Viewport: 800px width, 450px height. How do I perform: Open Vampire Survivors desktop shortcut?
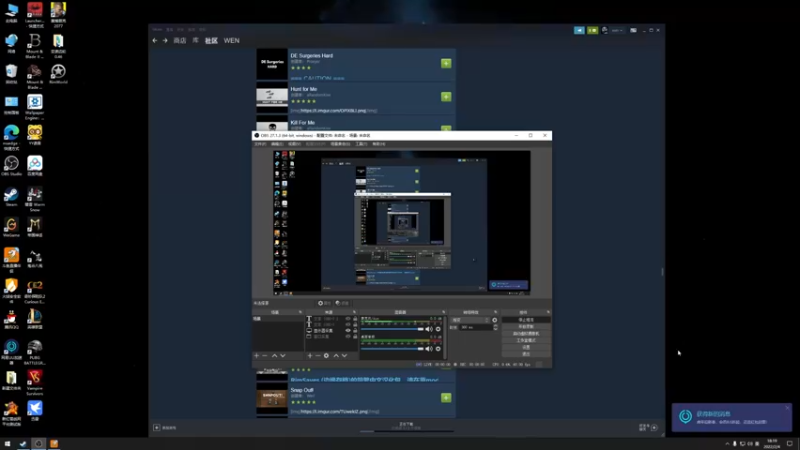coord(35,383)
